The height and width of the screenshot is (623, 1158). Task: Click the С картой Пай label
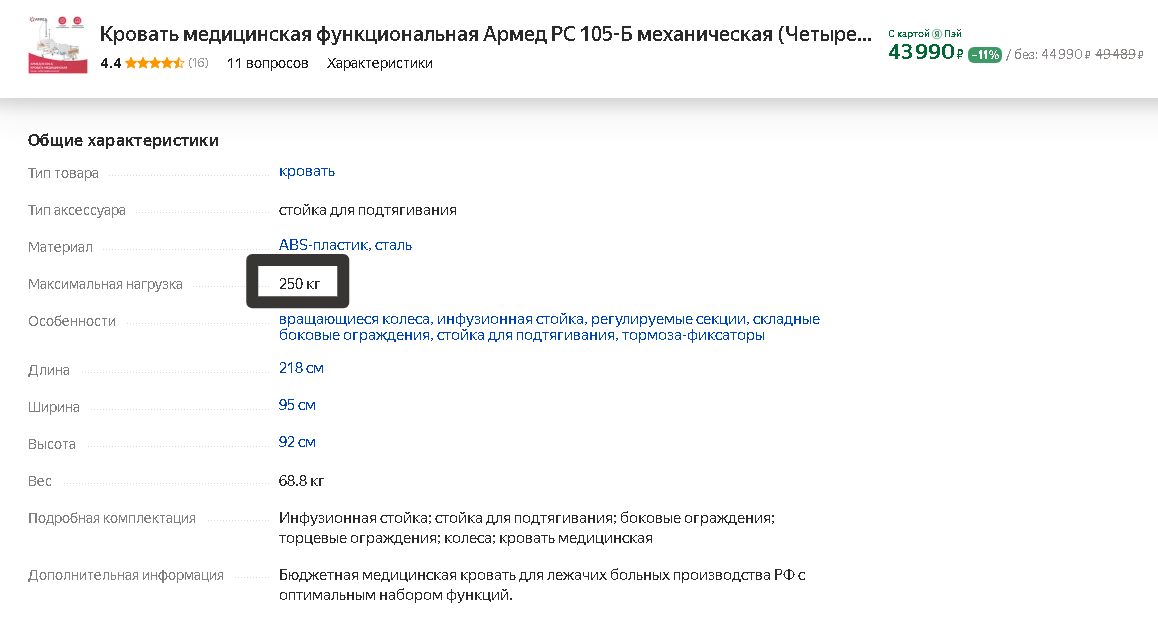(x=925, y=33)
